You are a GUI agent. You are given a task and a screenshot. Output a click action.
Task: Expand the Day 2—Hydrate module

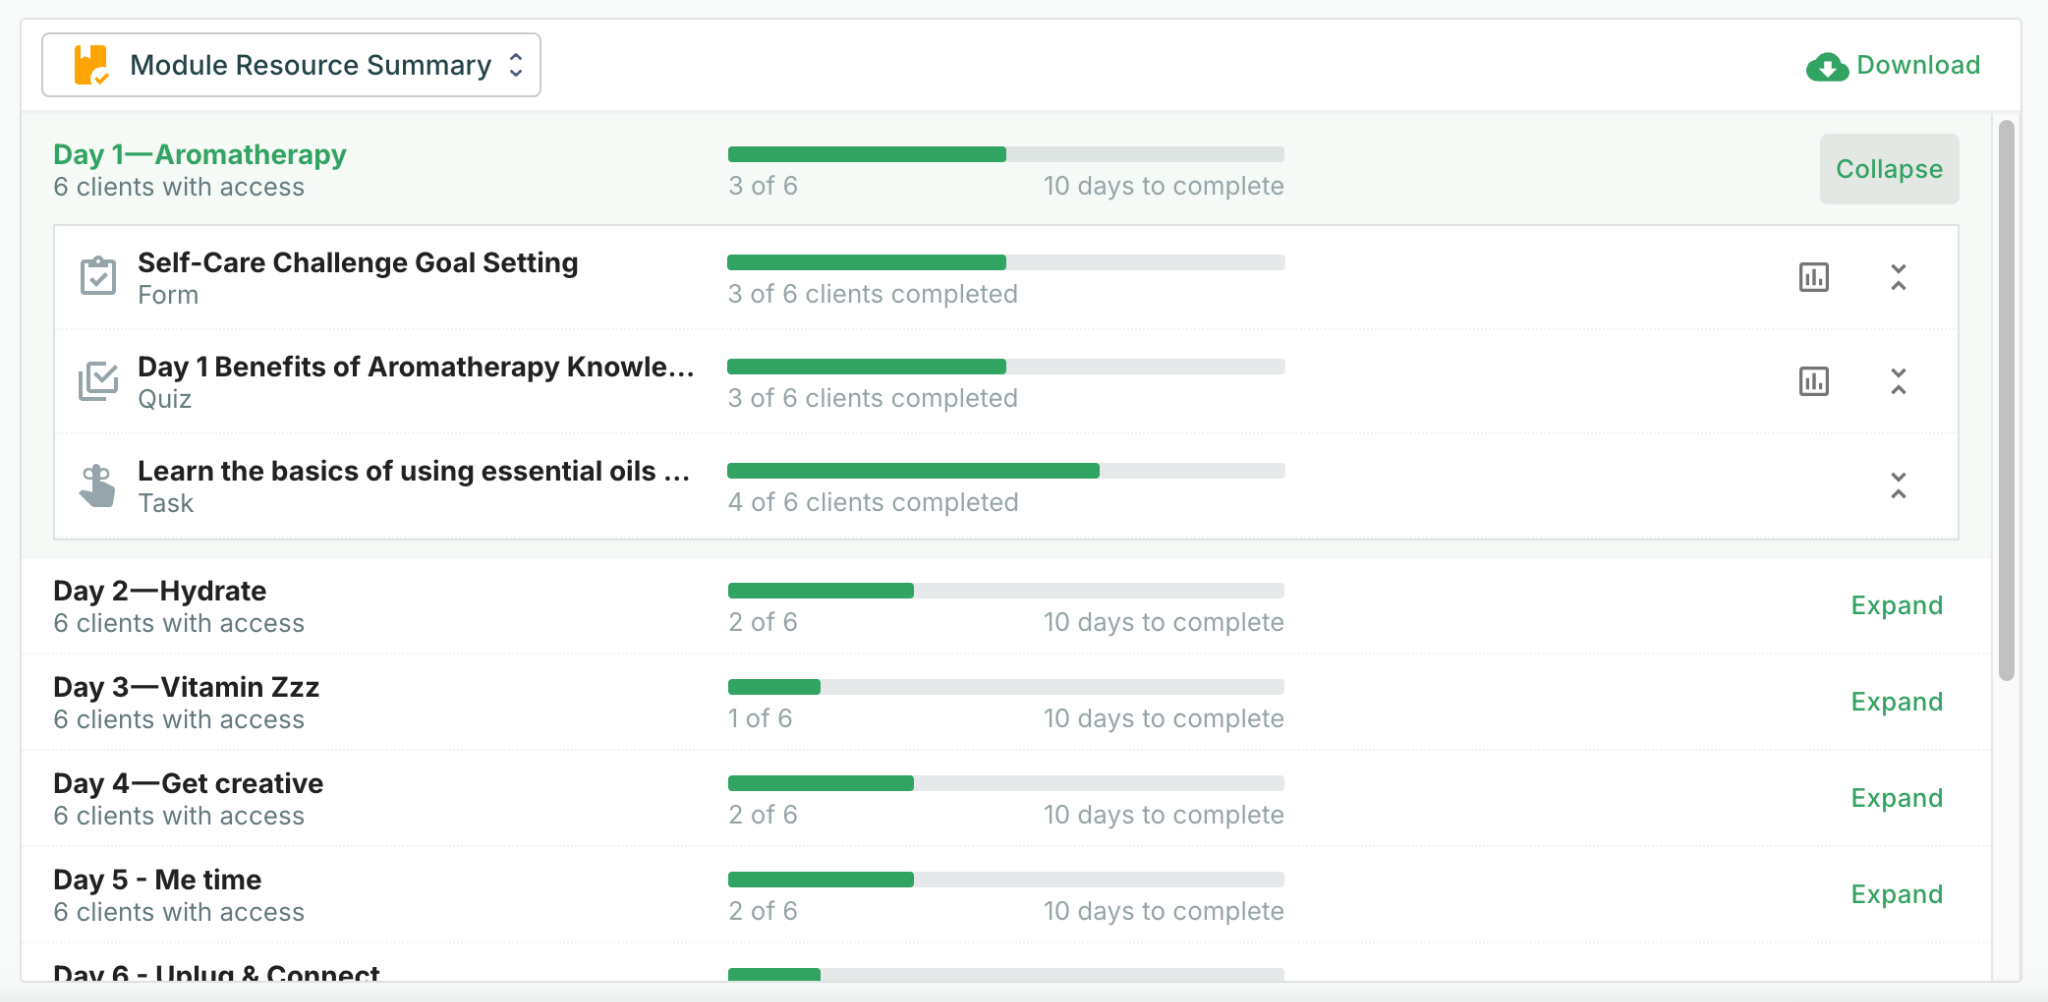(1896, 605)
